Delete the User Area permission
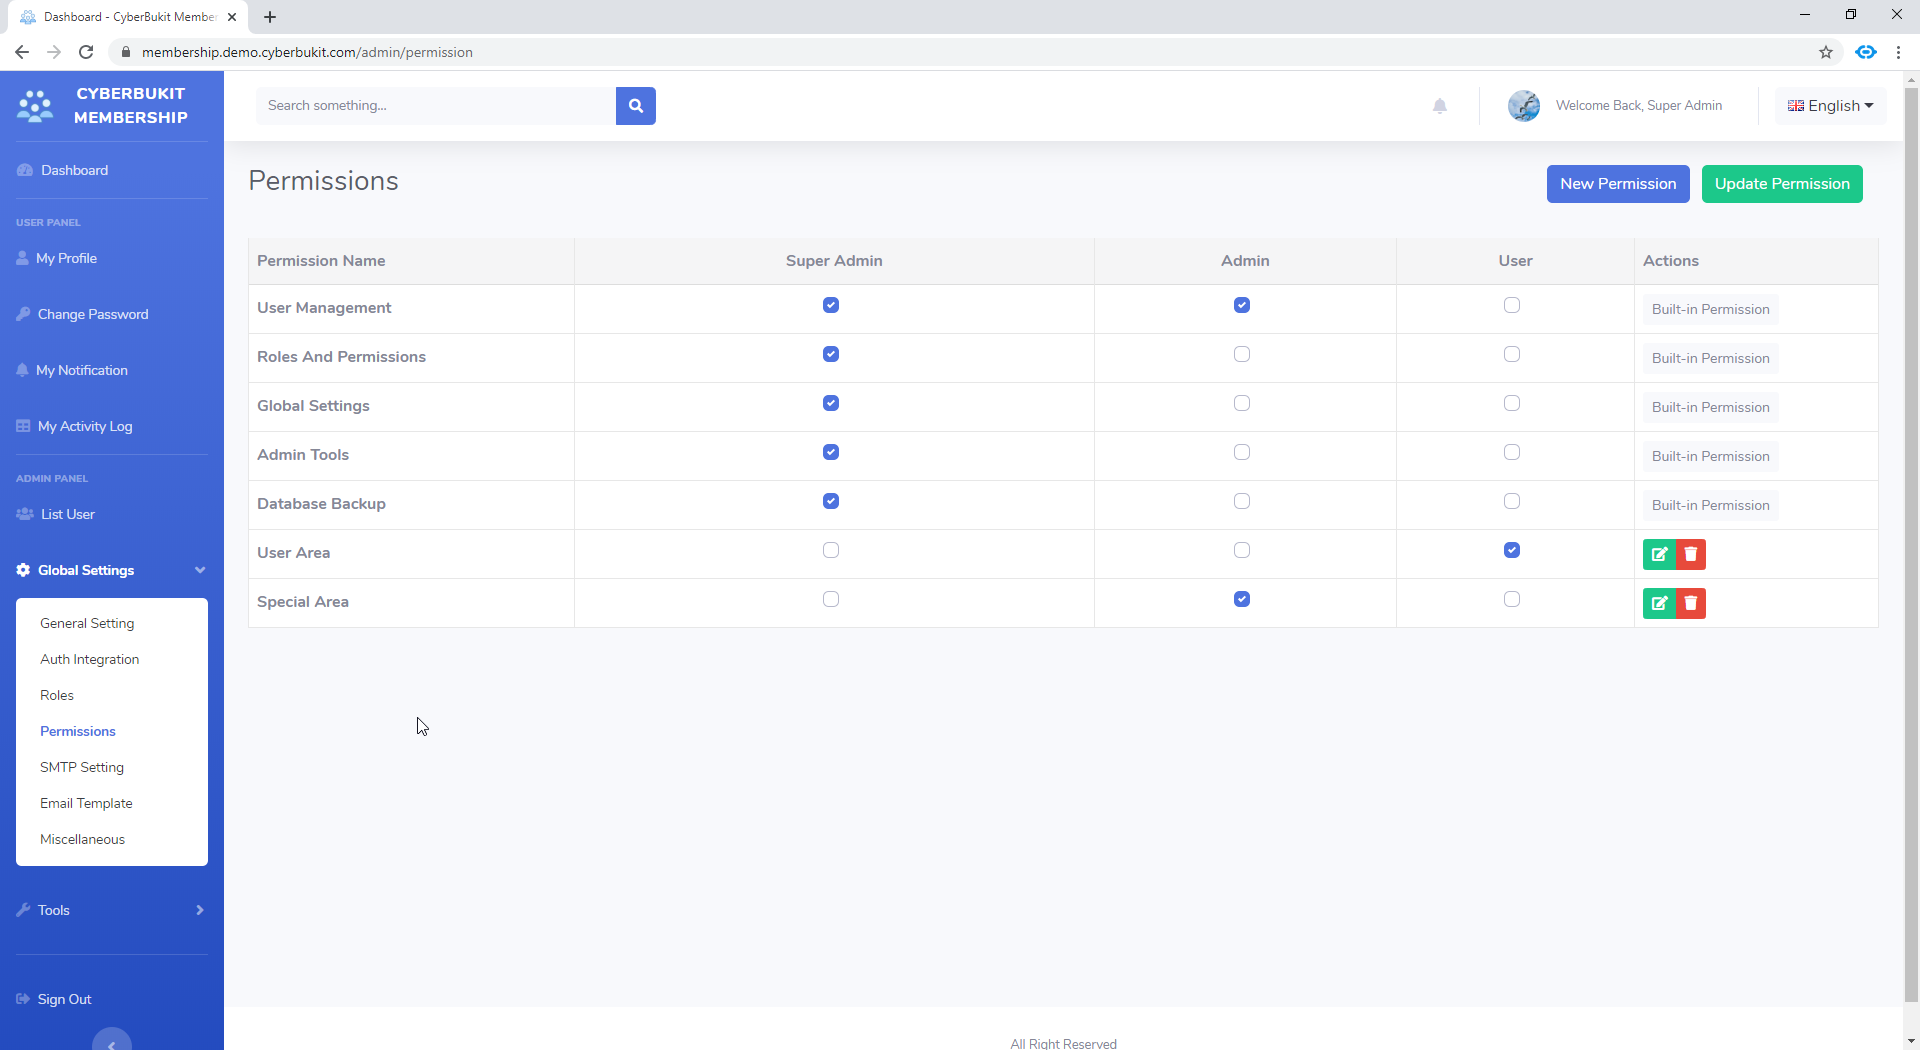Viewport: 1920px width, 1050px height. coord(1690,554)
